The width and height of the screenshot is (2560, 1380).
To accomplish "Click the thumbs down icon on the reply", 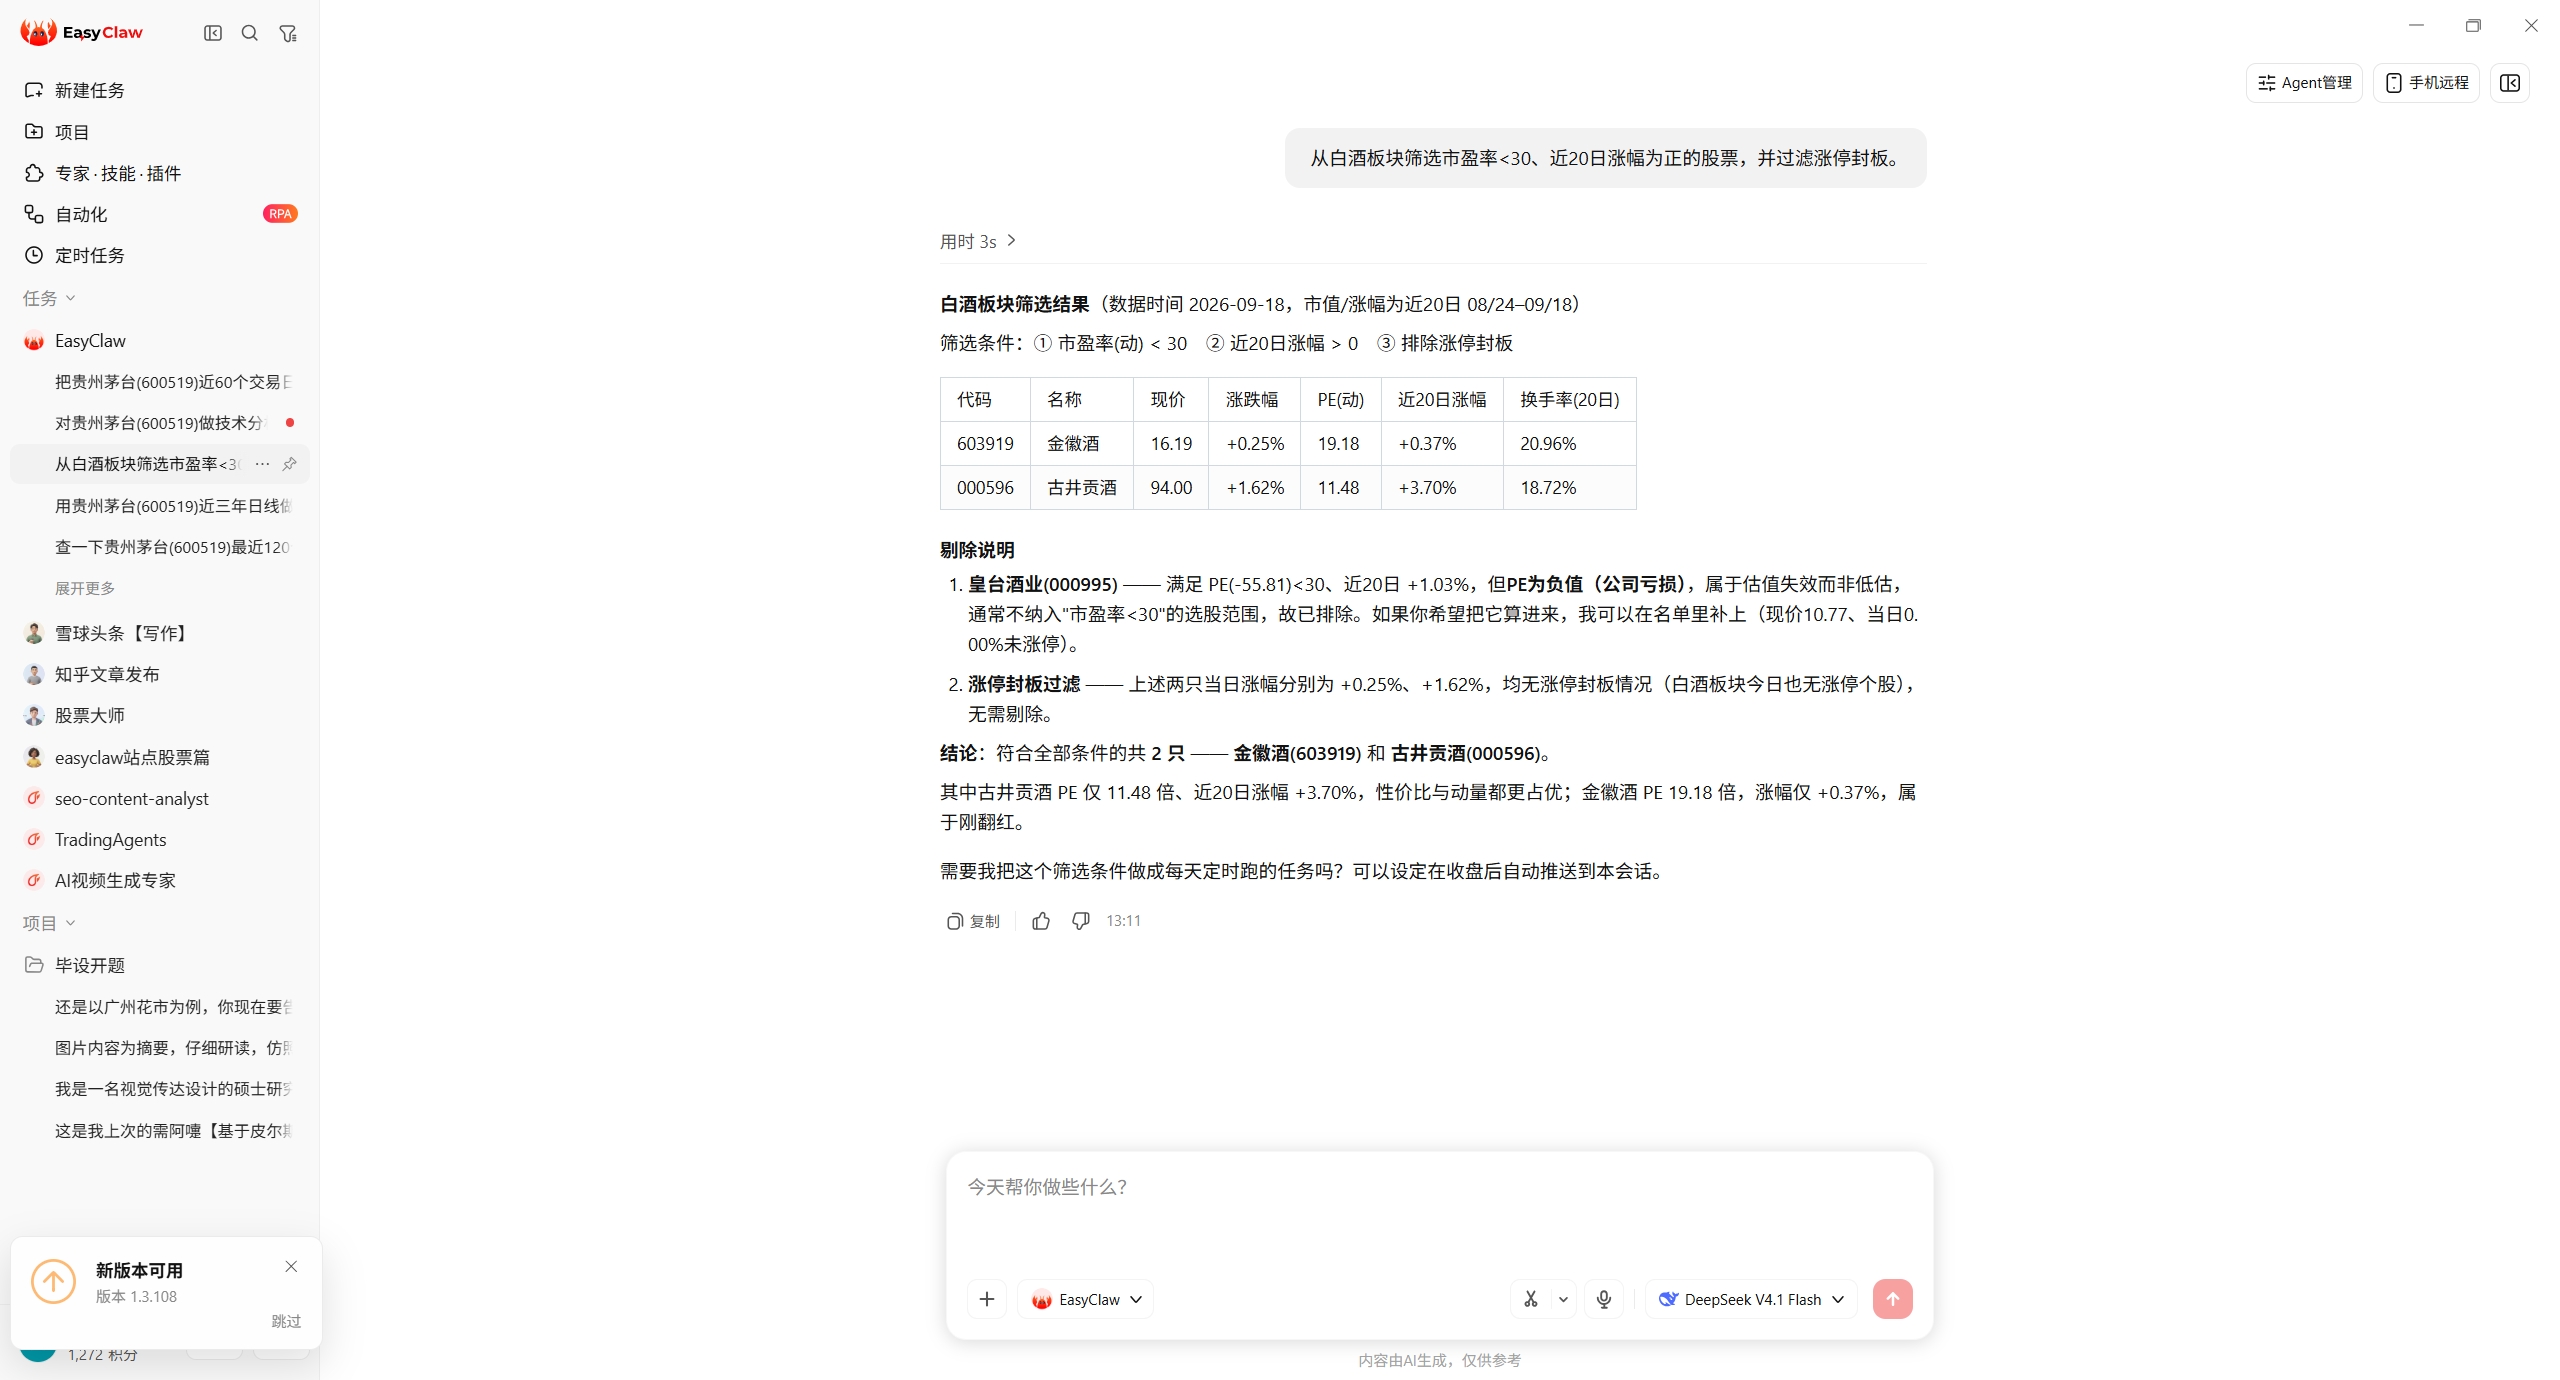I will (x=1080, y=921).
